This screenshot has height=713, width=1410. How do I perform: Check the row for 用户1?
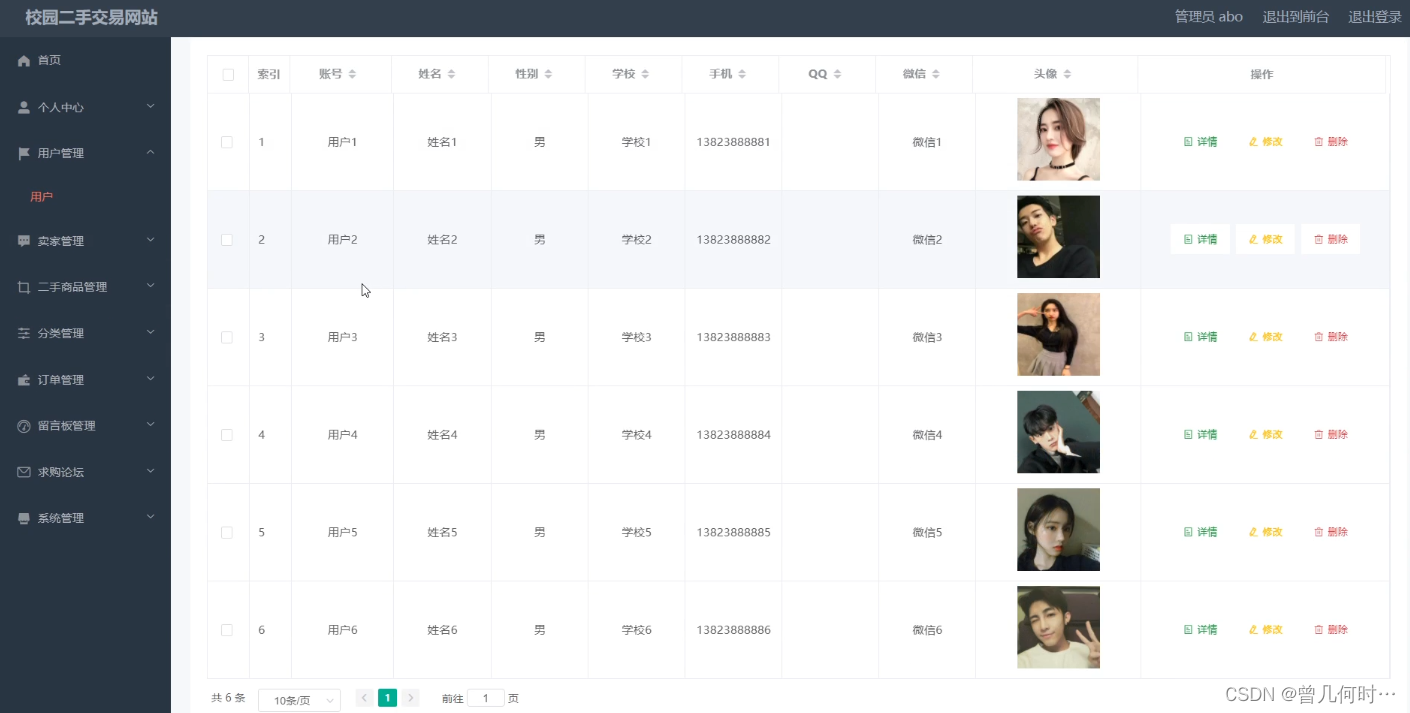coord(227,142)
